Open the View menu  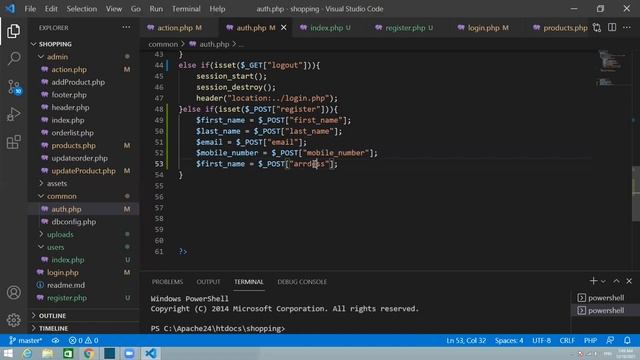click(x=114, y=9)
